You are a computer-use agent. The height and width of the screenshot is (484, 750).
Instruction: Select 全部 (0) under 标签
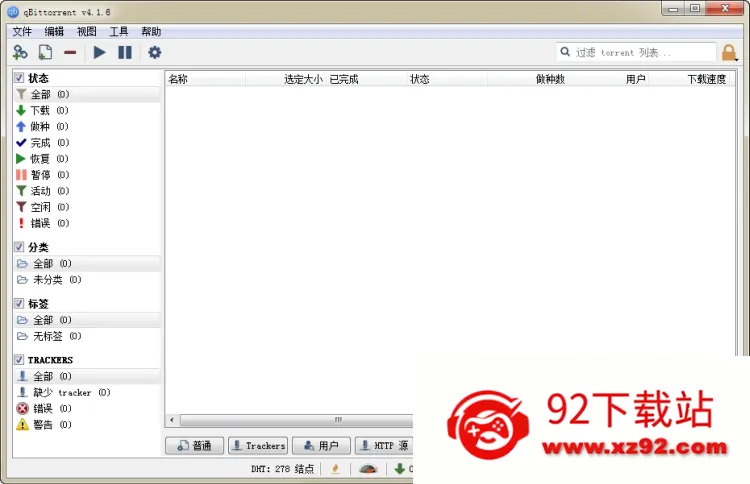point(87,320)
